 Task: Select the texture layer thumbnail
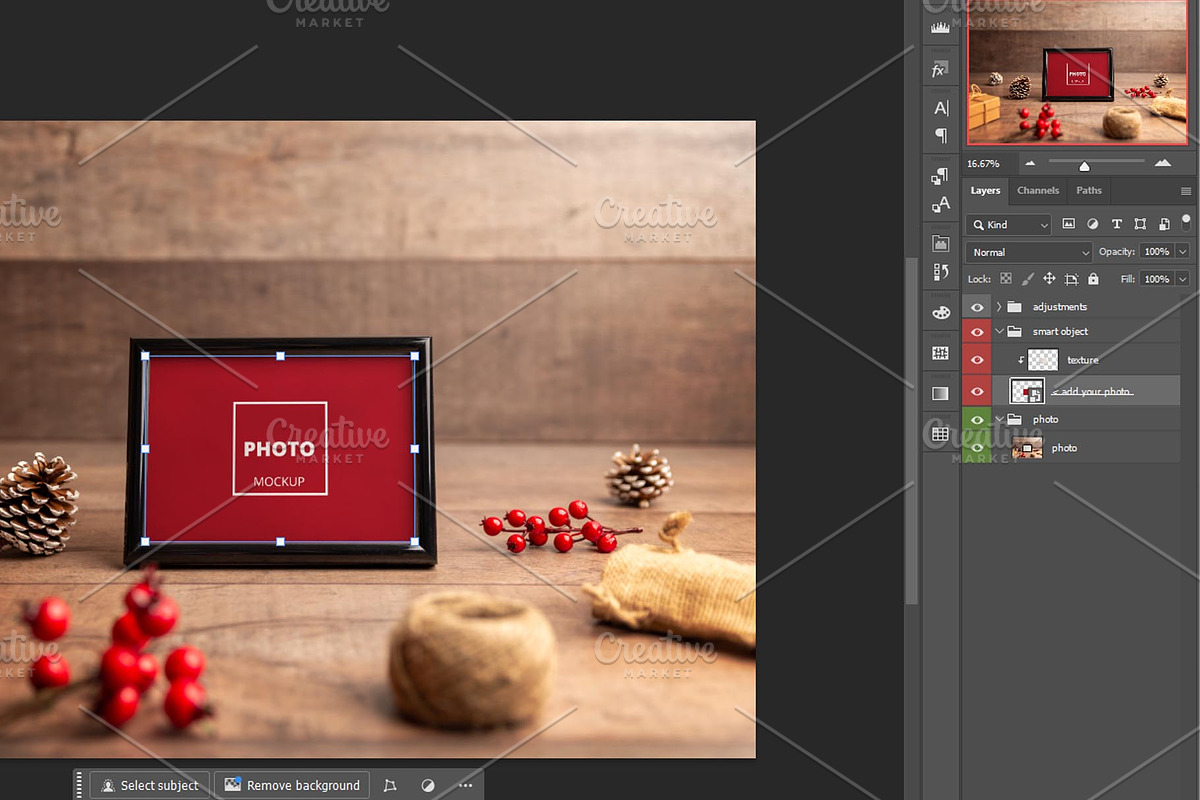click(x=1043, y=360)
